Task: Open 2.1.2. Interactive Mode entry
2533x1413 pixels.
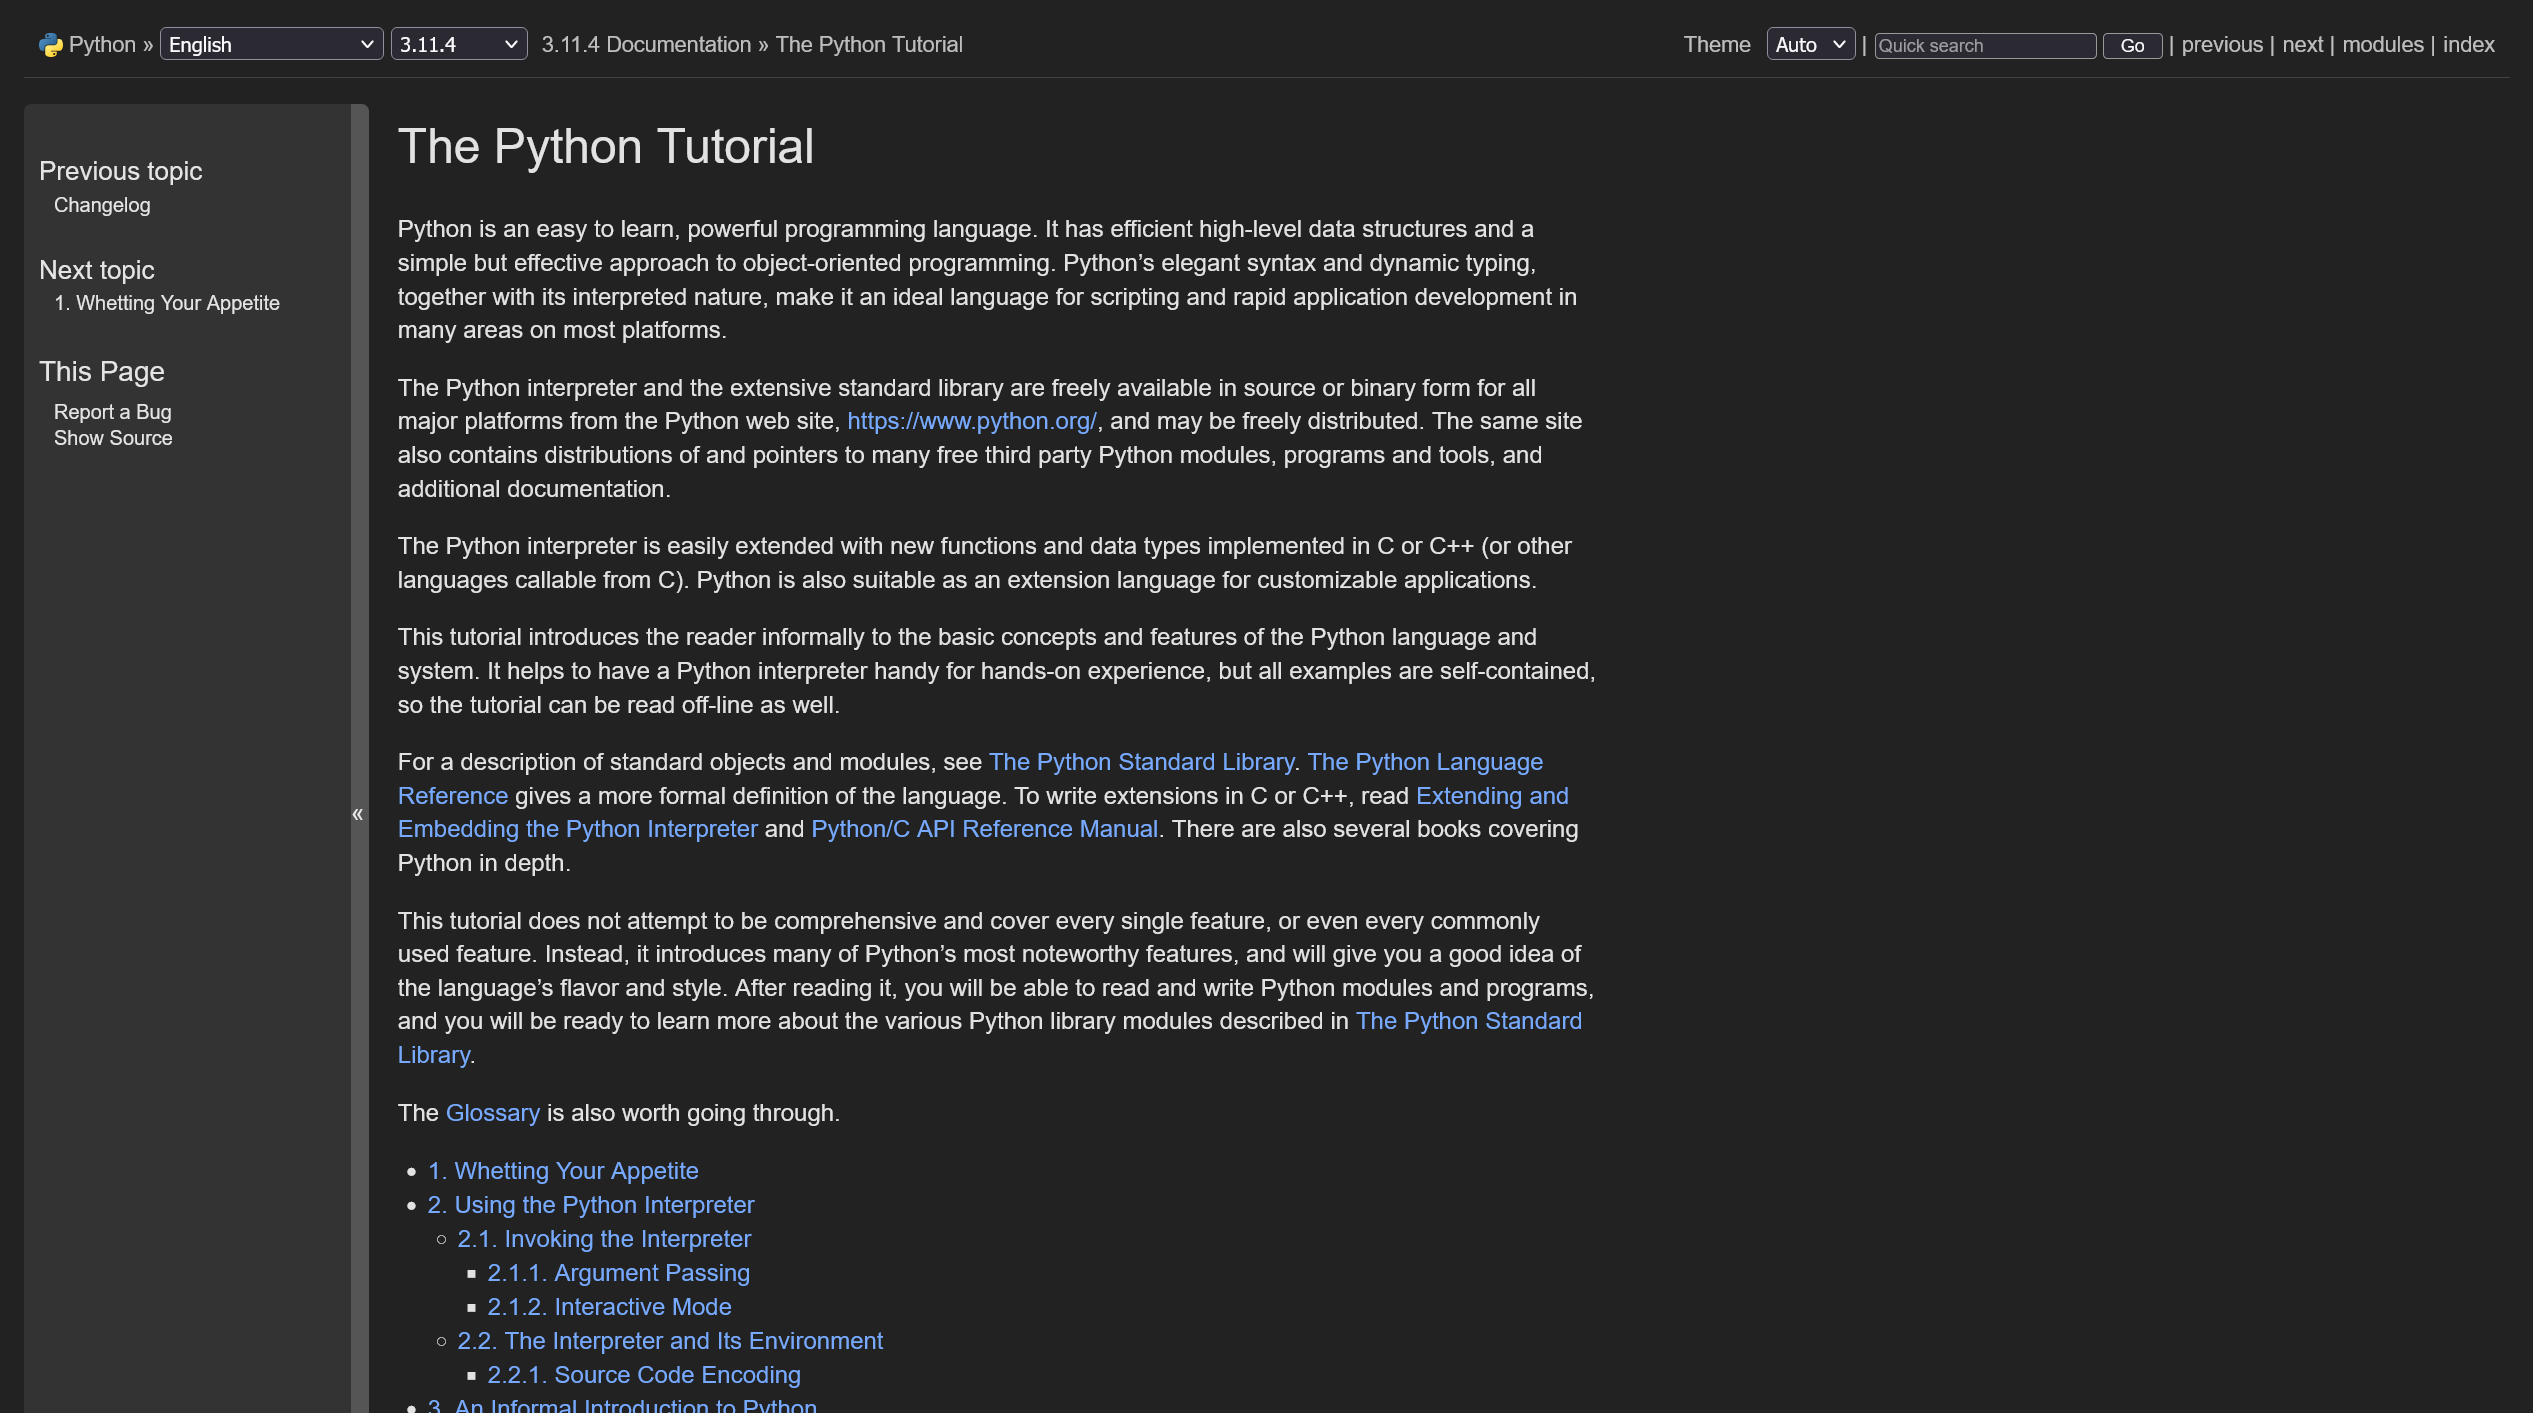Action: [609, 1307]
